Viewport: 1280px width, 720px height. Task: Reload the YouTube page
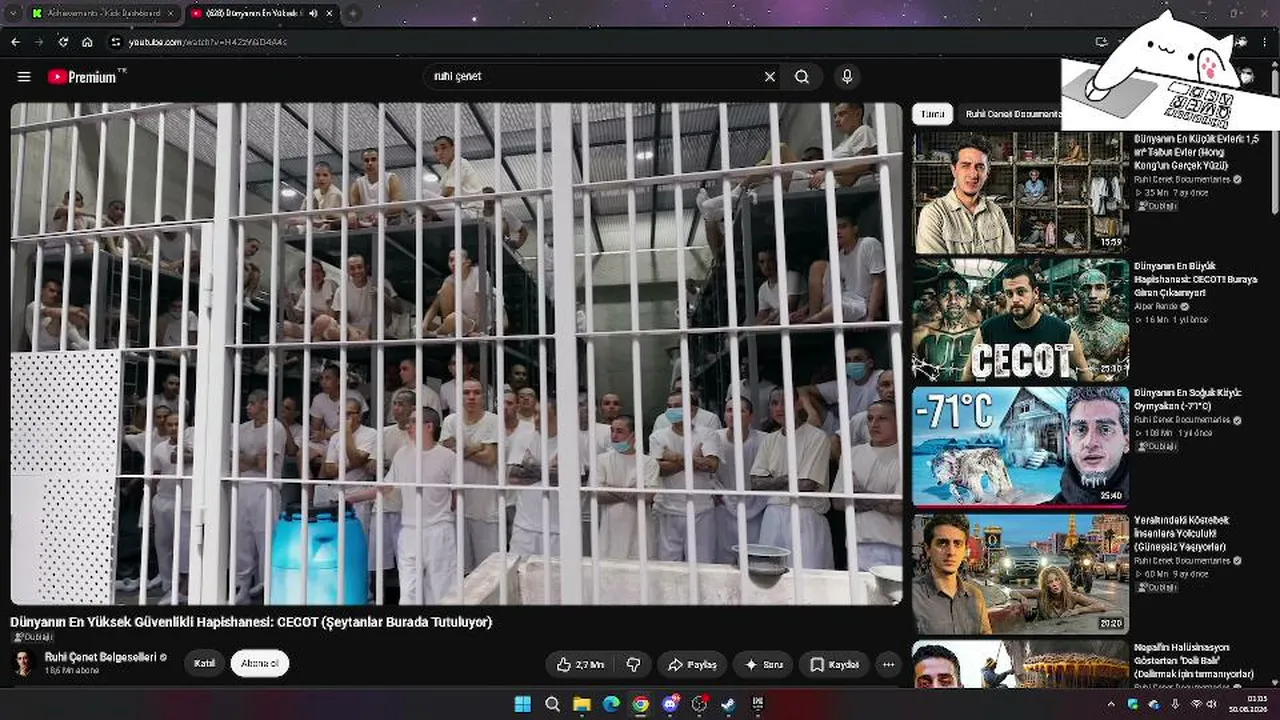pos(63,42)
